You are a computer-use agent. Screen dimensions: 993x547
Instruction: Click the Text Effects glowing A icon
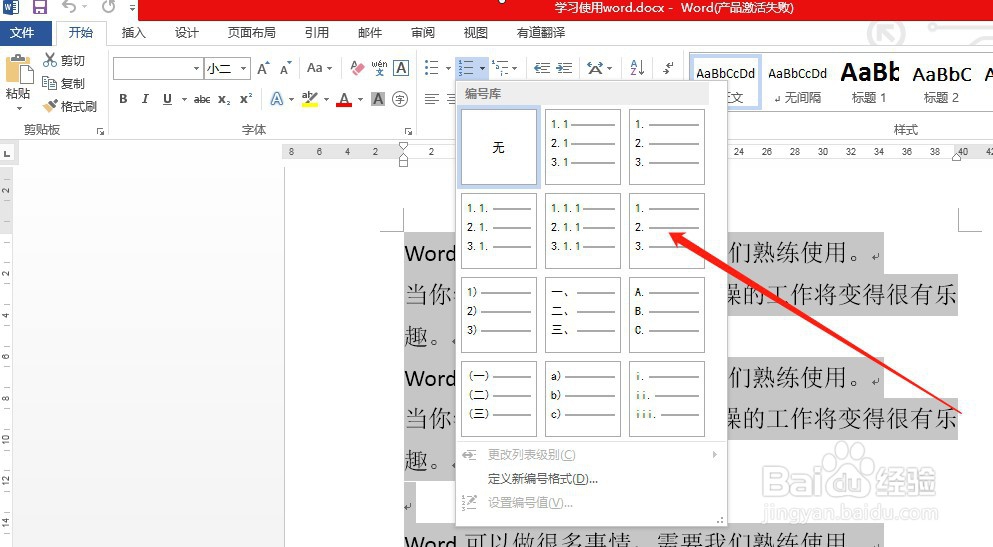pos(277,99)
